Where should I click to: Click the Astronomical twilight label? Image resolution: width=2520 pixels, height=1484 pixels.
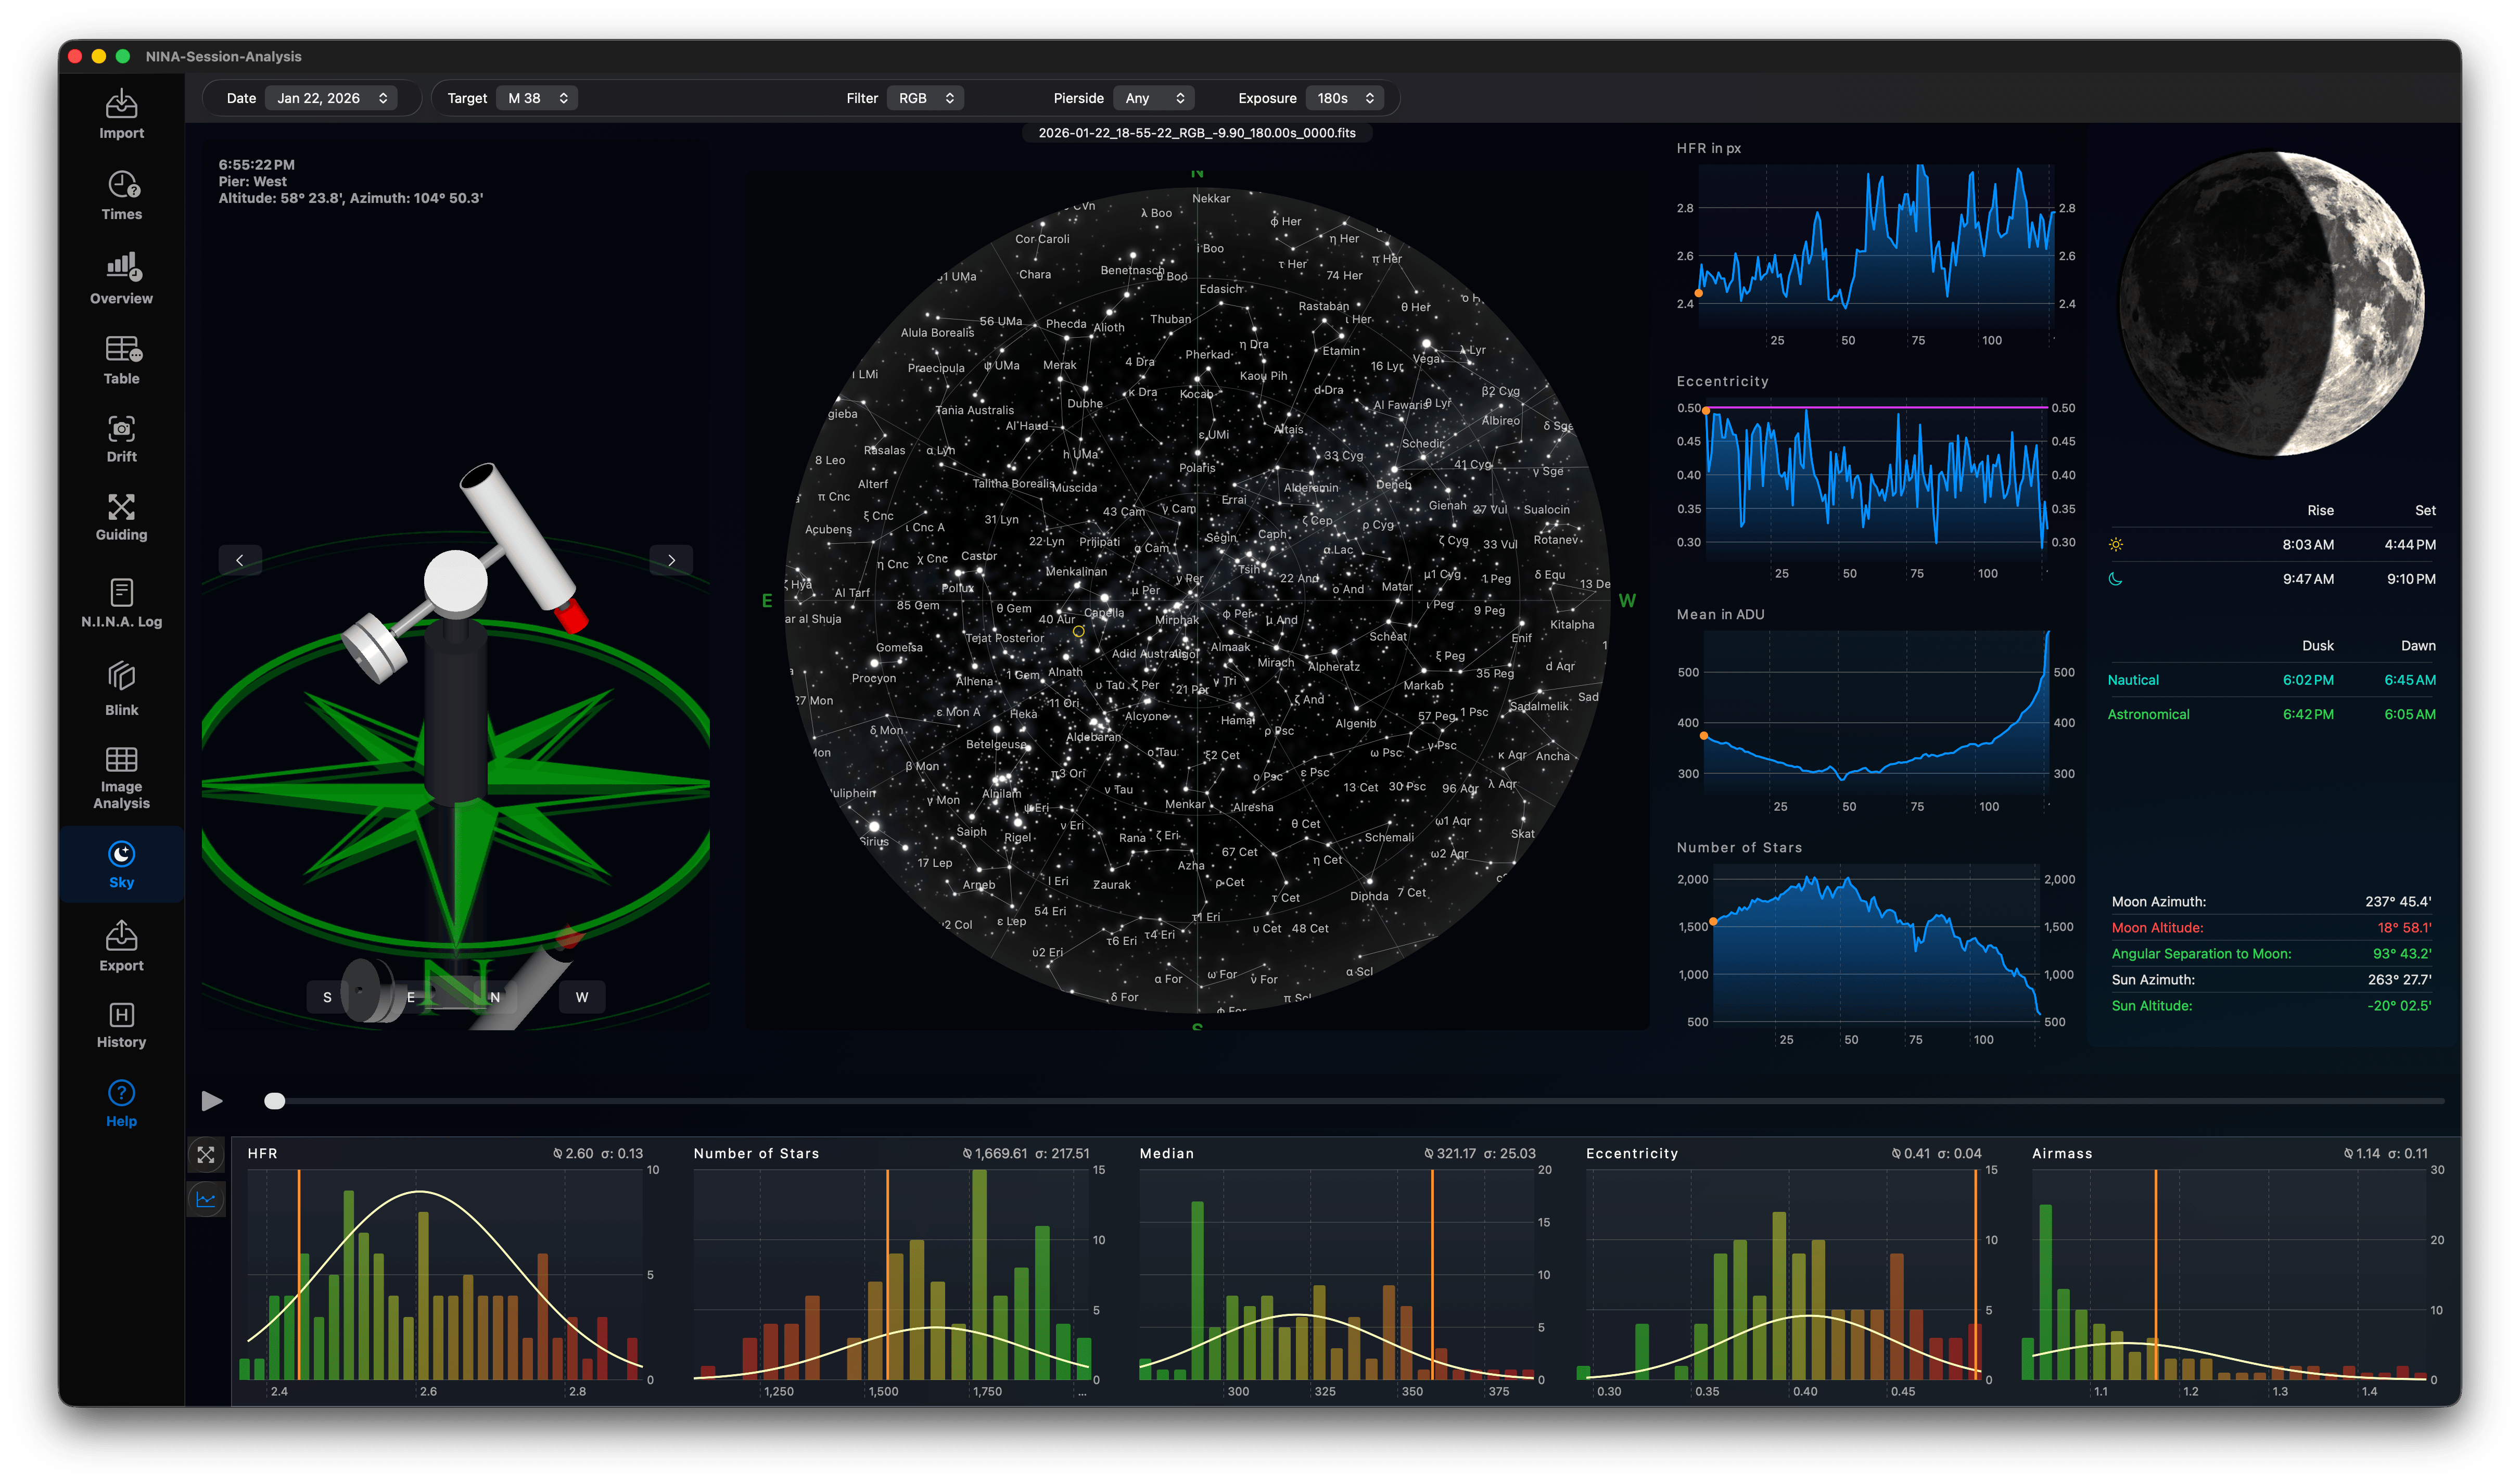click(2148, 714)
